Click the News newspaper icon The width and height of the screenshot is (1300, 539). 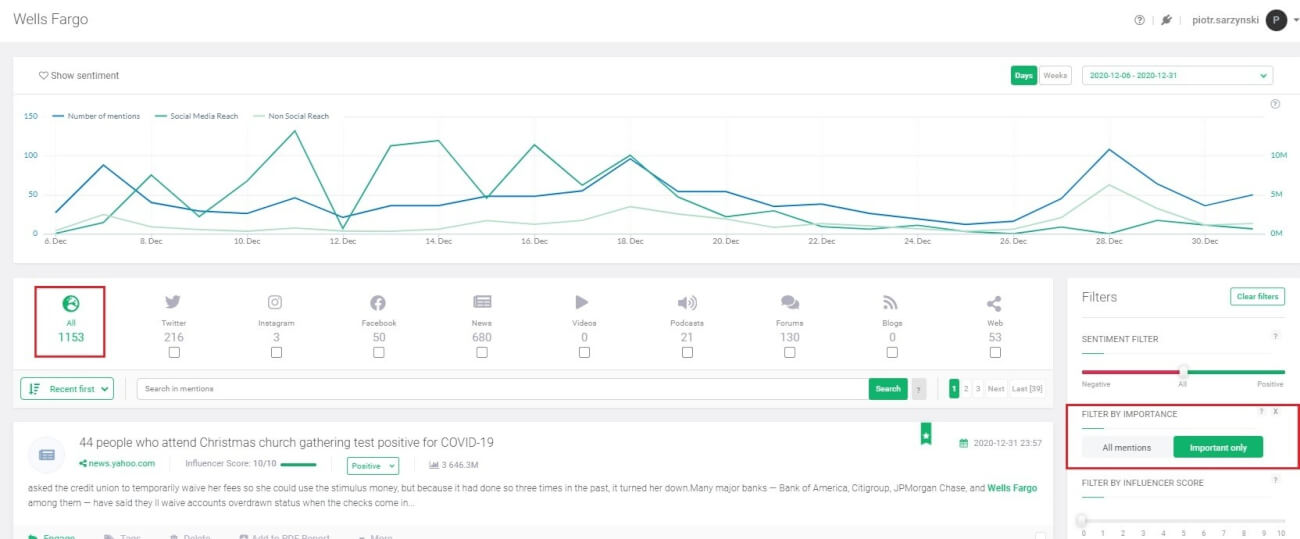coord(482,303)
